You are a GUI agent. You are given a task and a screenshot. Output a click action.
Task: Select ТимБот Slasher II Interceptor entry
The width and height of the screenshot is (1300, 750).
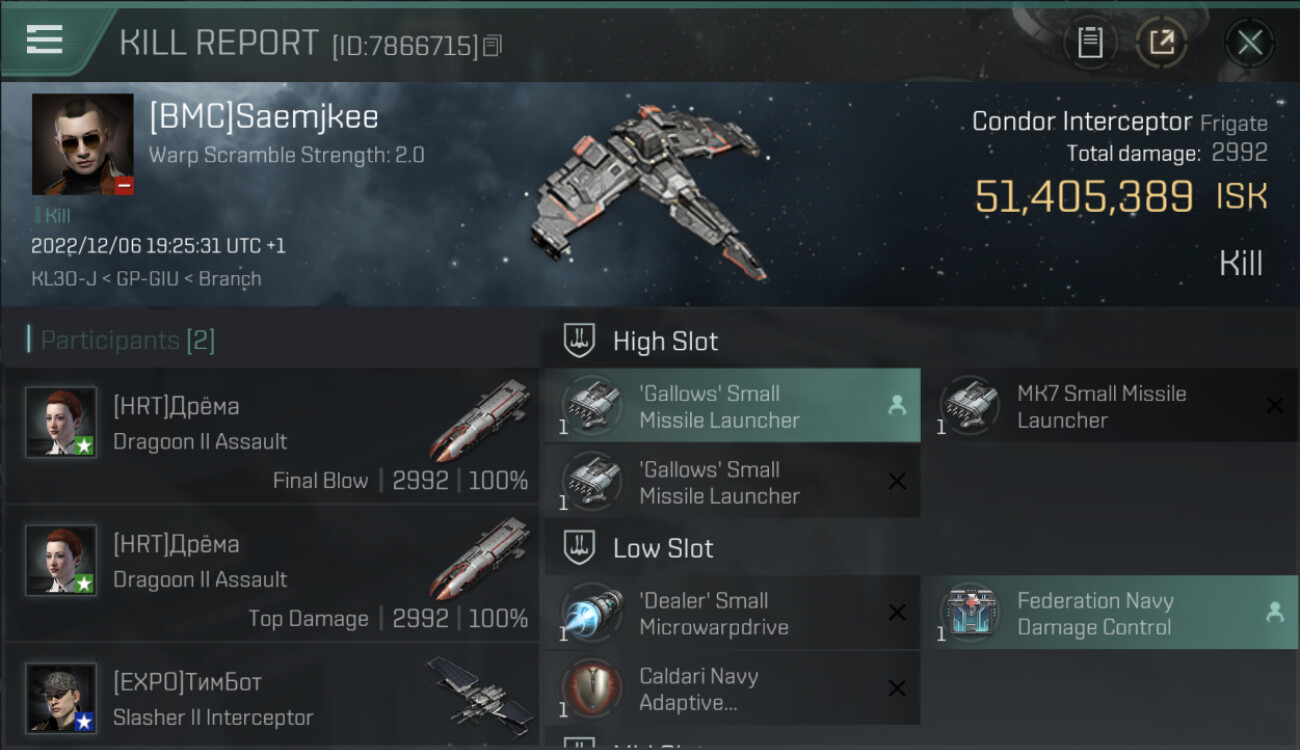272,697
